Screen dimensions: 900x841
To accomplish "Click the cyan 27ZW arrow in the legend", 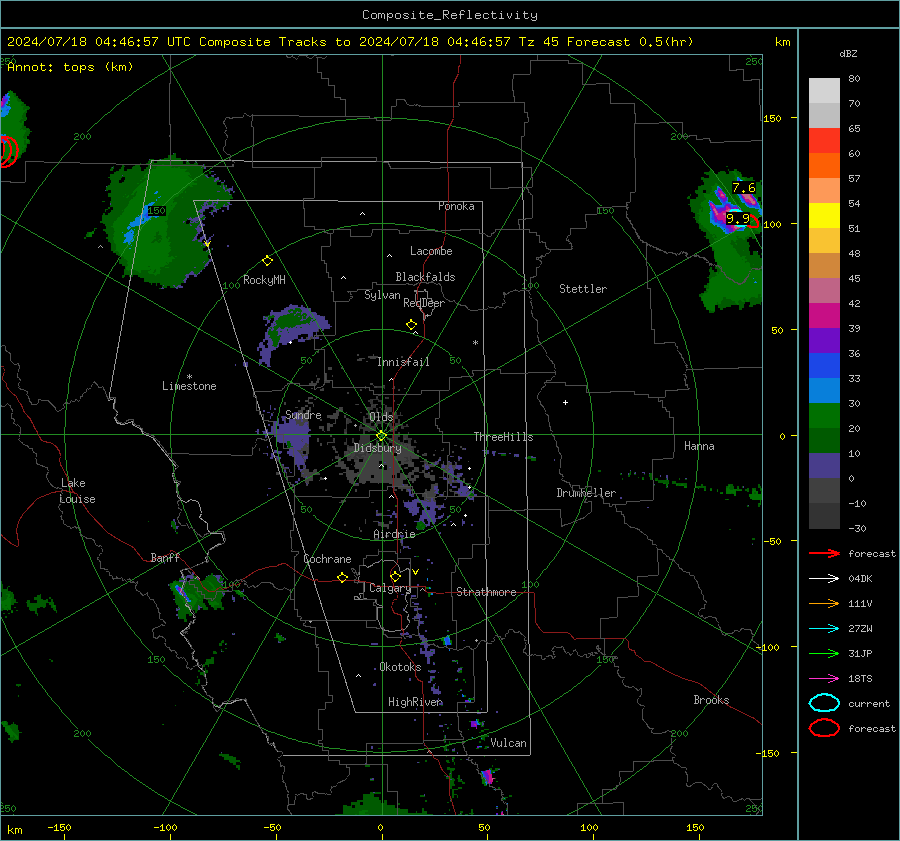I will coord(824,629).
